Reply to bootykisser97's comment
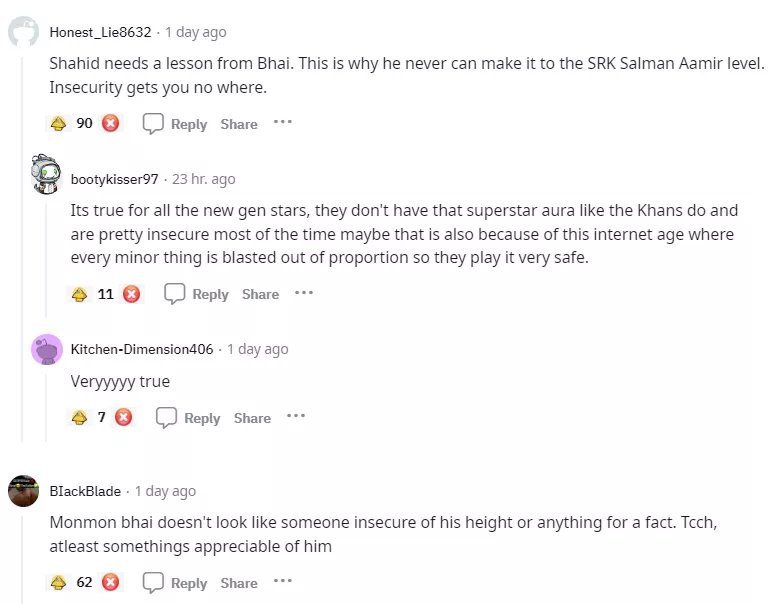Image resolution: width=769 pixels, height=604 pixels. coord(197,294)
